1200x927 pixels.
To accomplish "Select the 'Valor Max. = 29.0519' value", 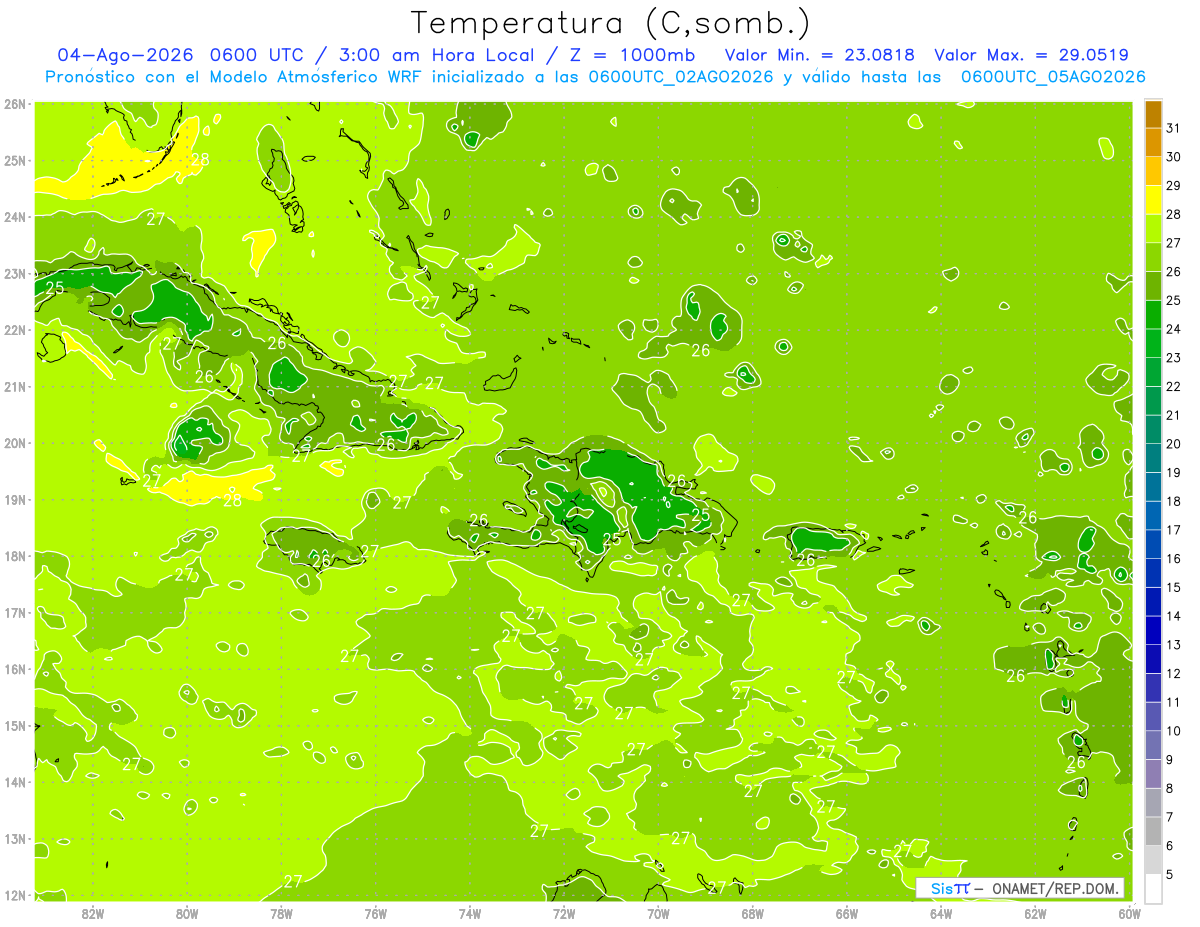I will coord(1031,55).
